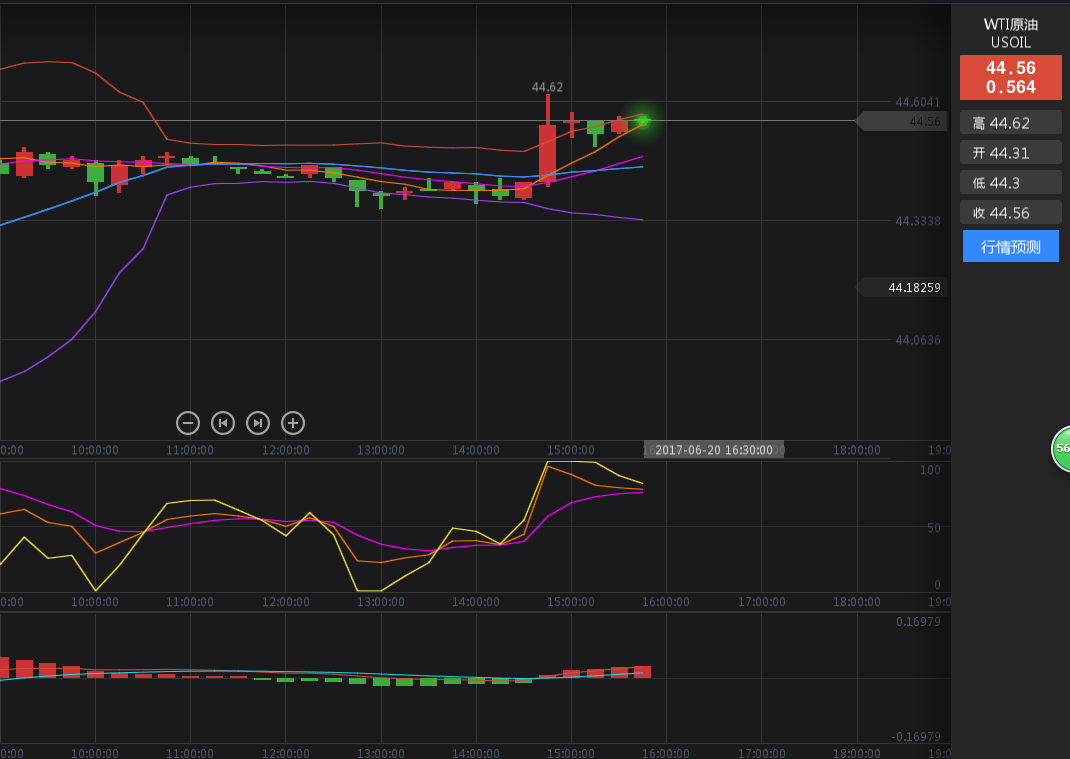Click the zoom in plus icon
This screenshot has height=759, width=1070.
[293, 423]
